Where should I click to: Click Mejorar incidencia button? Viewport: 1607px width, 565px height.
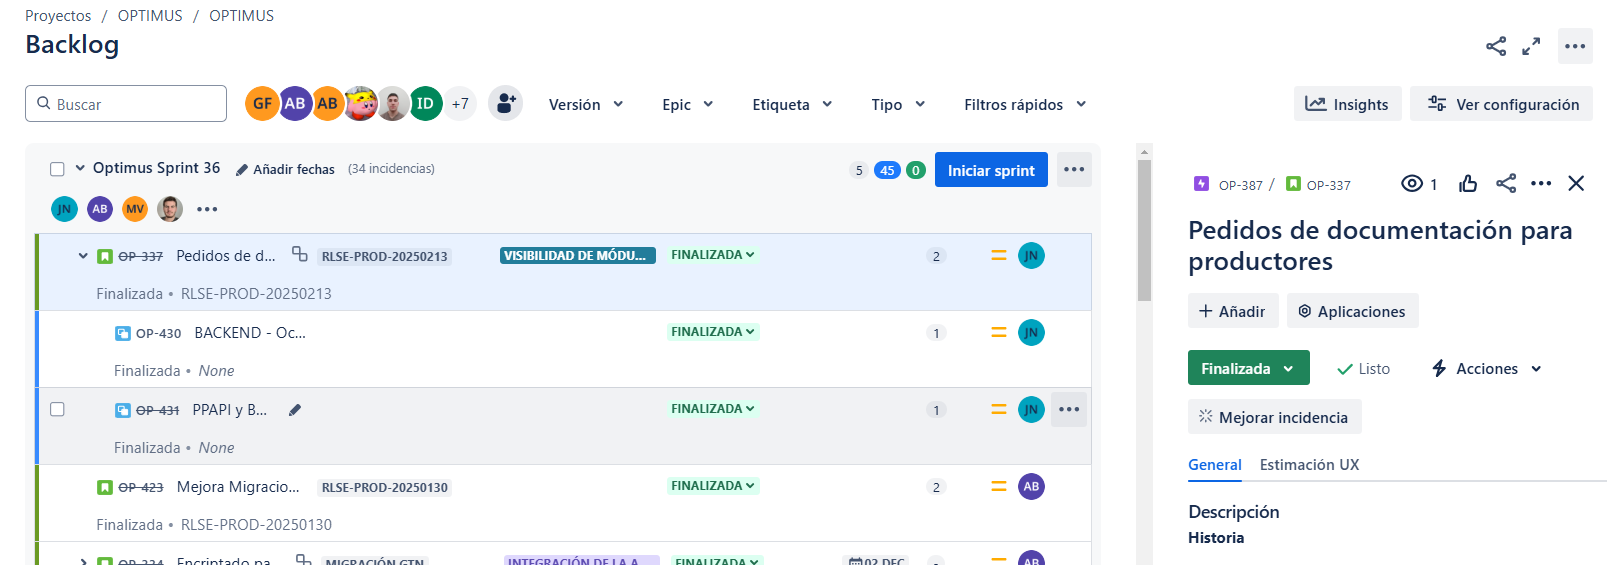click(1275, 417)
